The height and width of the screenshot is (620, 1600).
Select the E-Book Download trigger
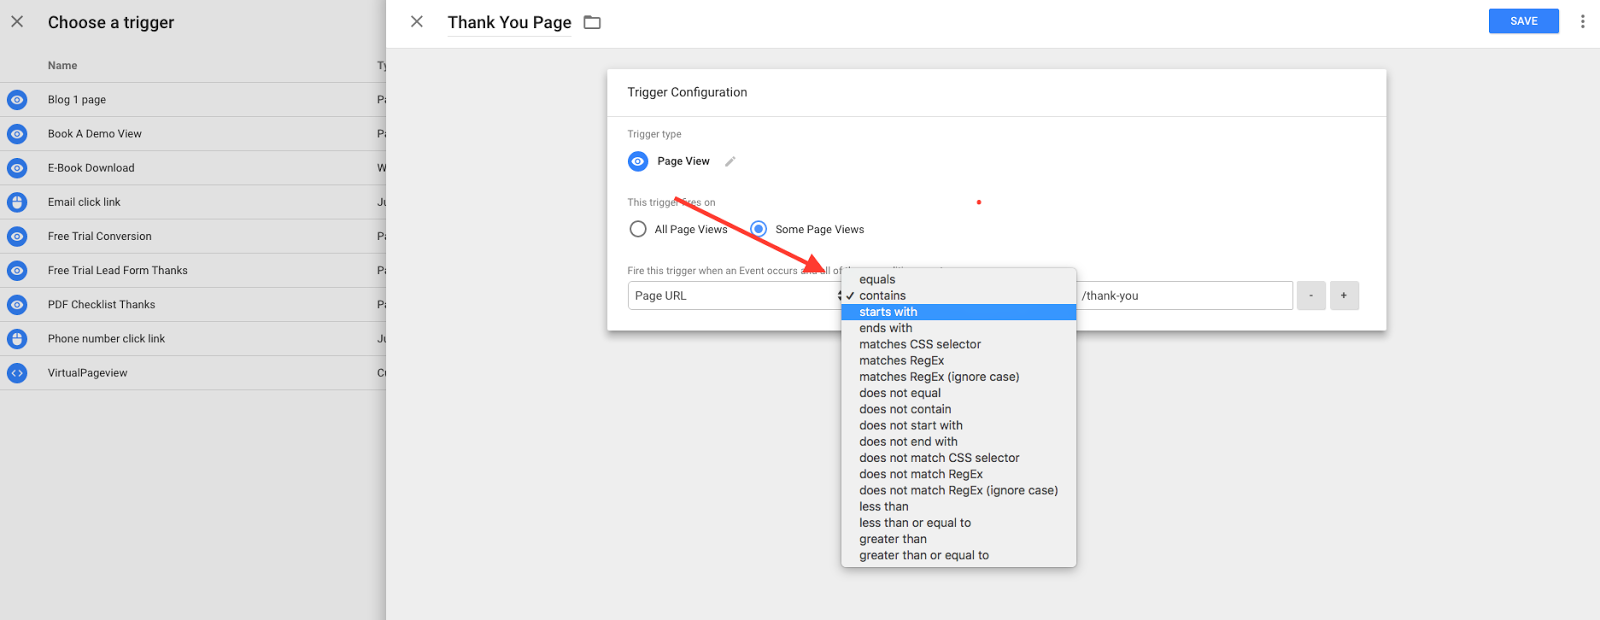pyautogui.click(x=193, y=168)
